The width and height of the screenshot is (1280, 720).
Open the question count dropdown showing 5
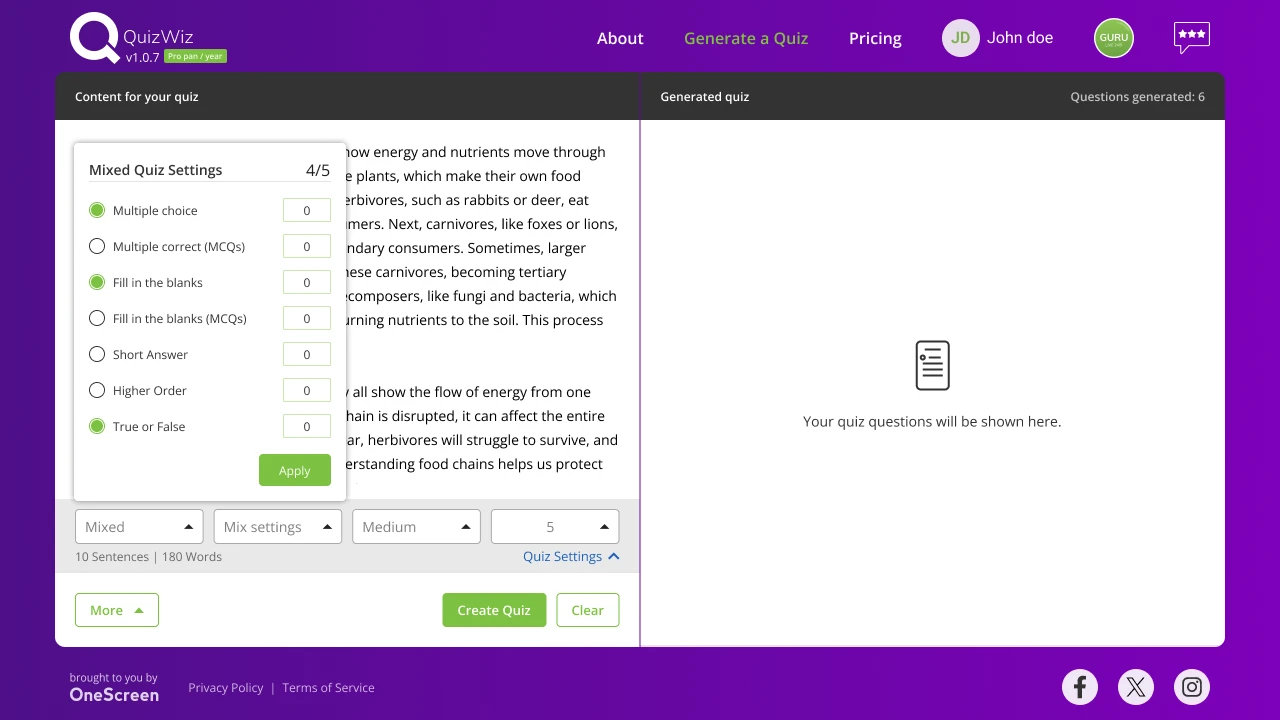(555, 527)
